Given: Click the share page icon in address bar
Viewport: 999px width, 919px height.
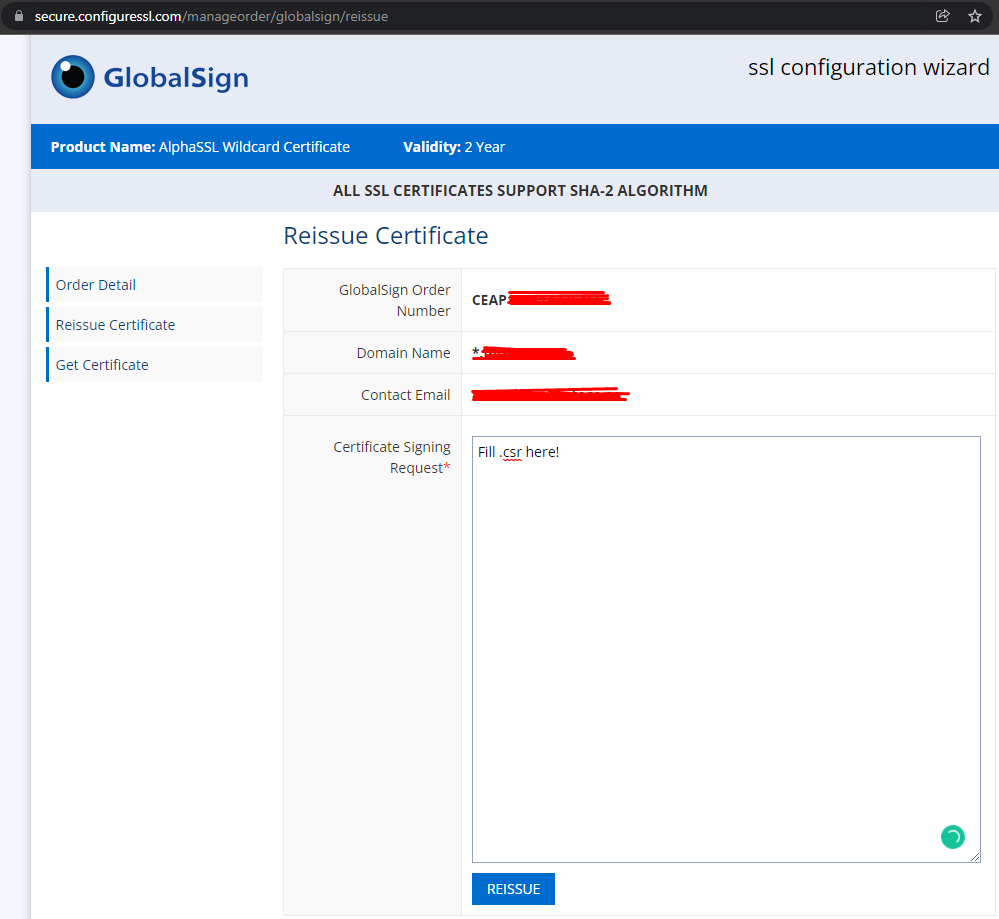Looking at the screenshot, I should pos(942,16).
